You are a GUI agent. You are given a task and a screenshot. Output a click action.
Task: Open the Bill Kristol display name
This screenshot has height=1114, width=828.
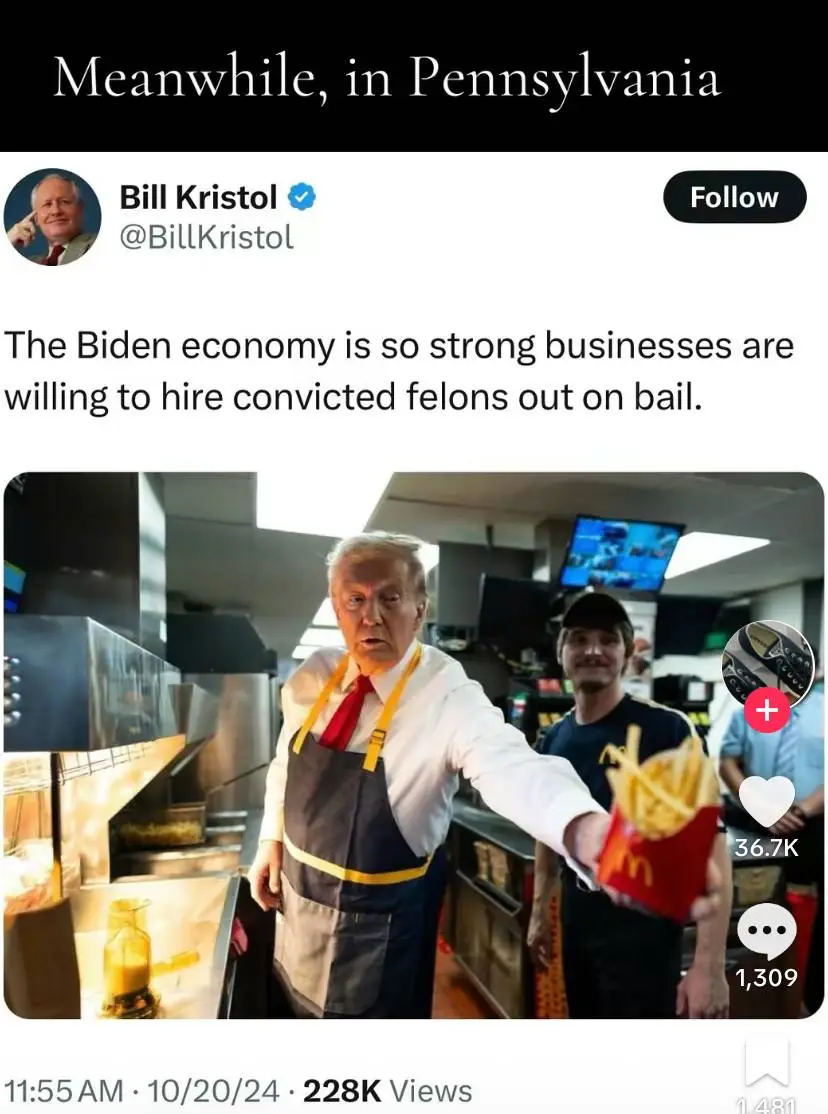coord(198,197)
